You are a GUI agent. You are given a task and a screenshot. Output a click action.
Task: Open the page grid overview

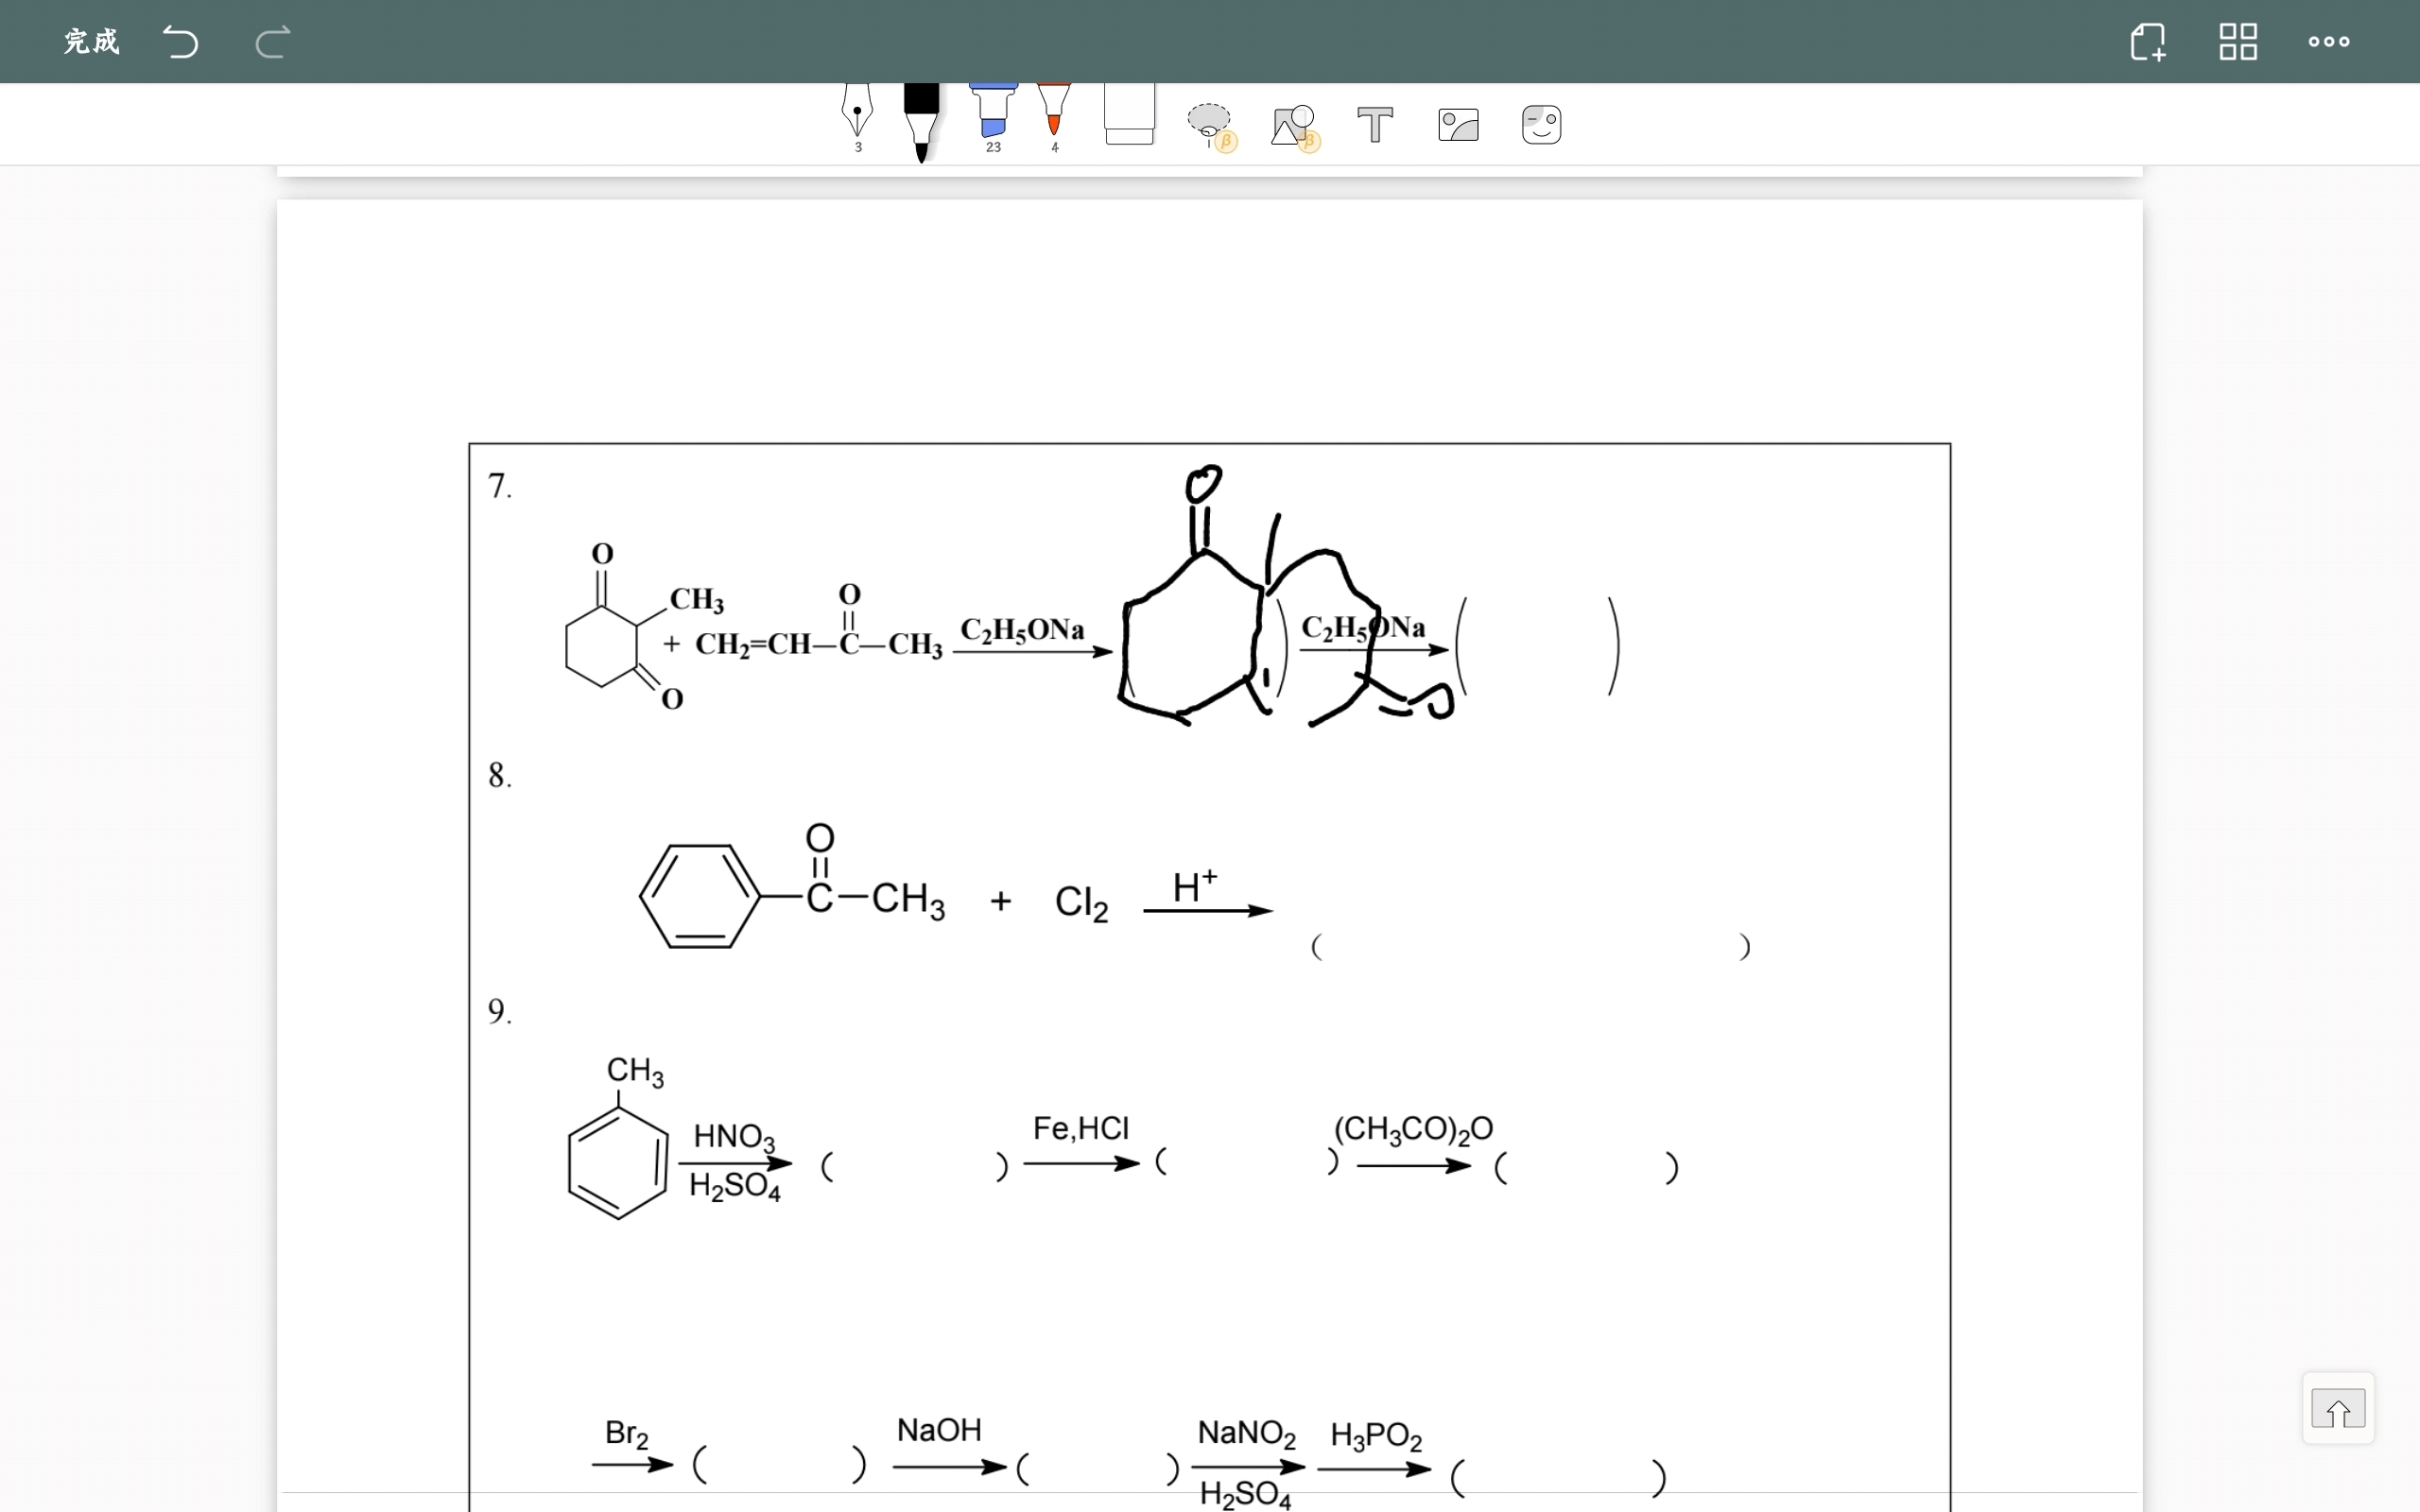coord(2237,42)
